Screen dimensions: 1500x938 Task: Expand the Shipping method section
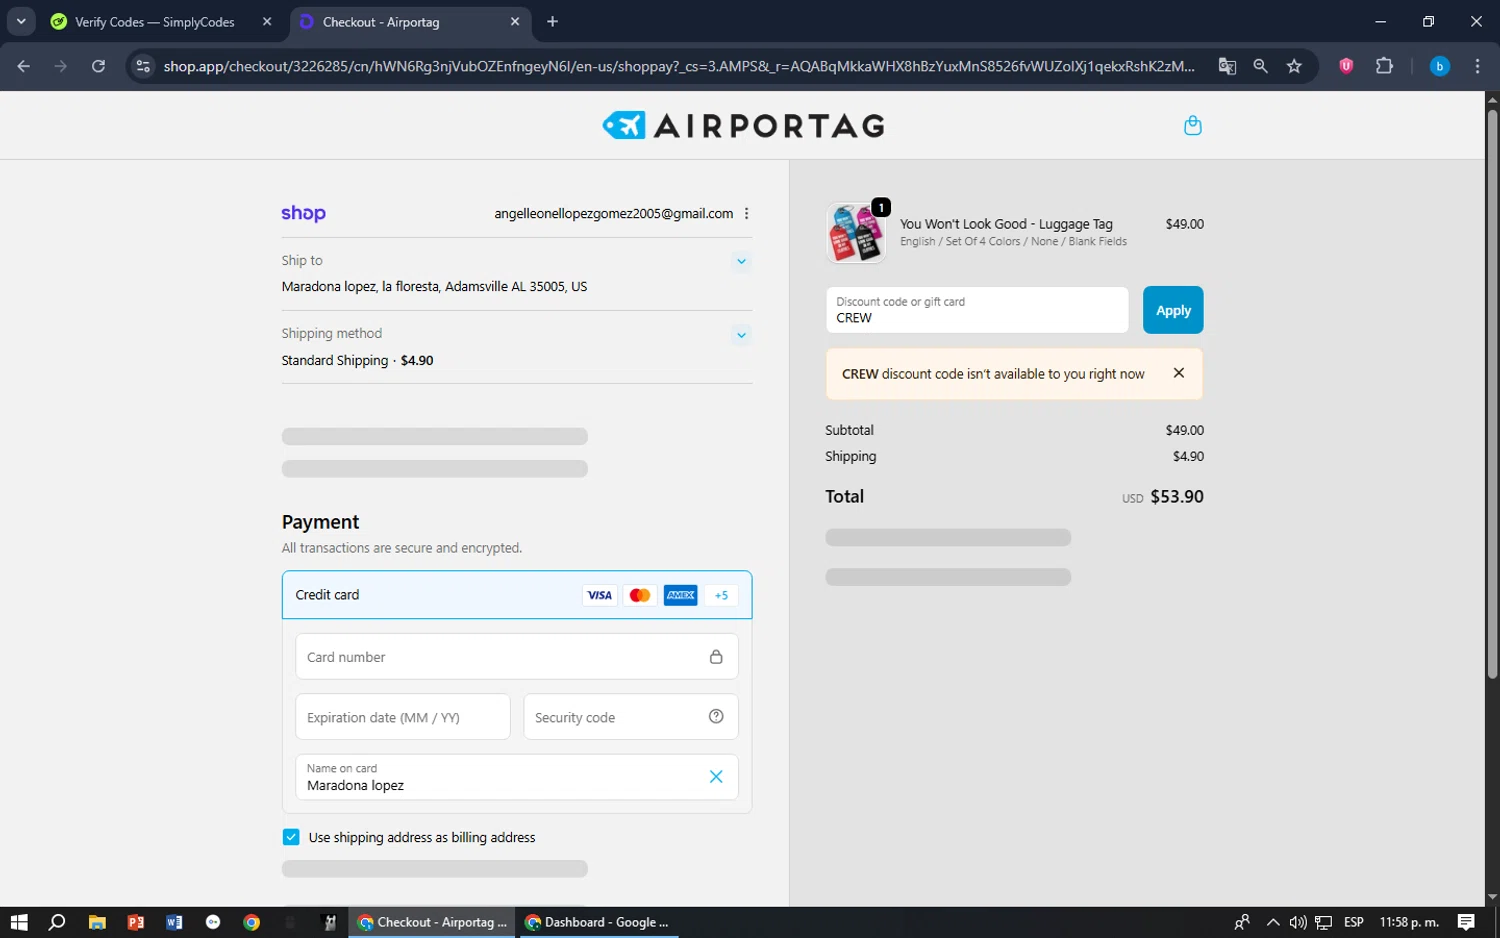(x=741, y=335)
